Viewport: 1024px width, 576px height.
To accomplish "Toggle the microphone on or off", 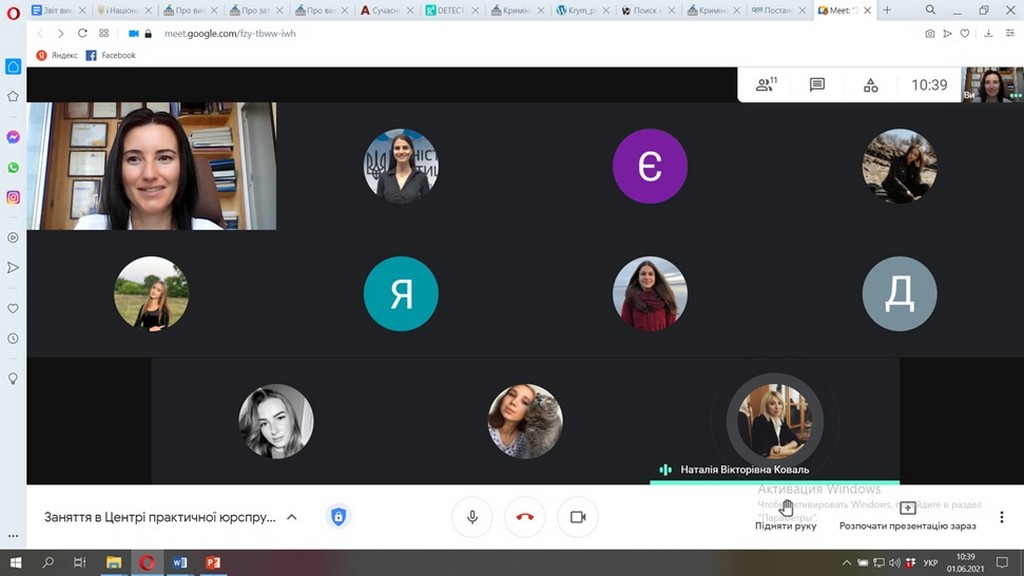I will pos(472,517).
